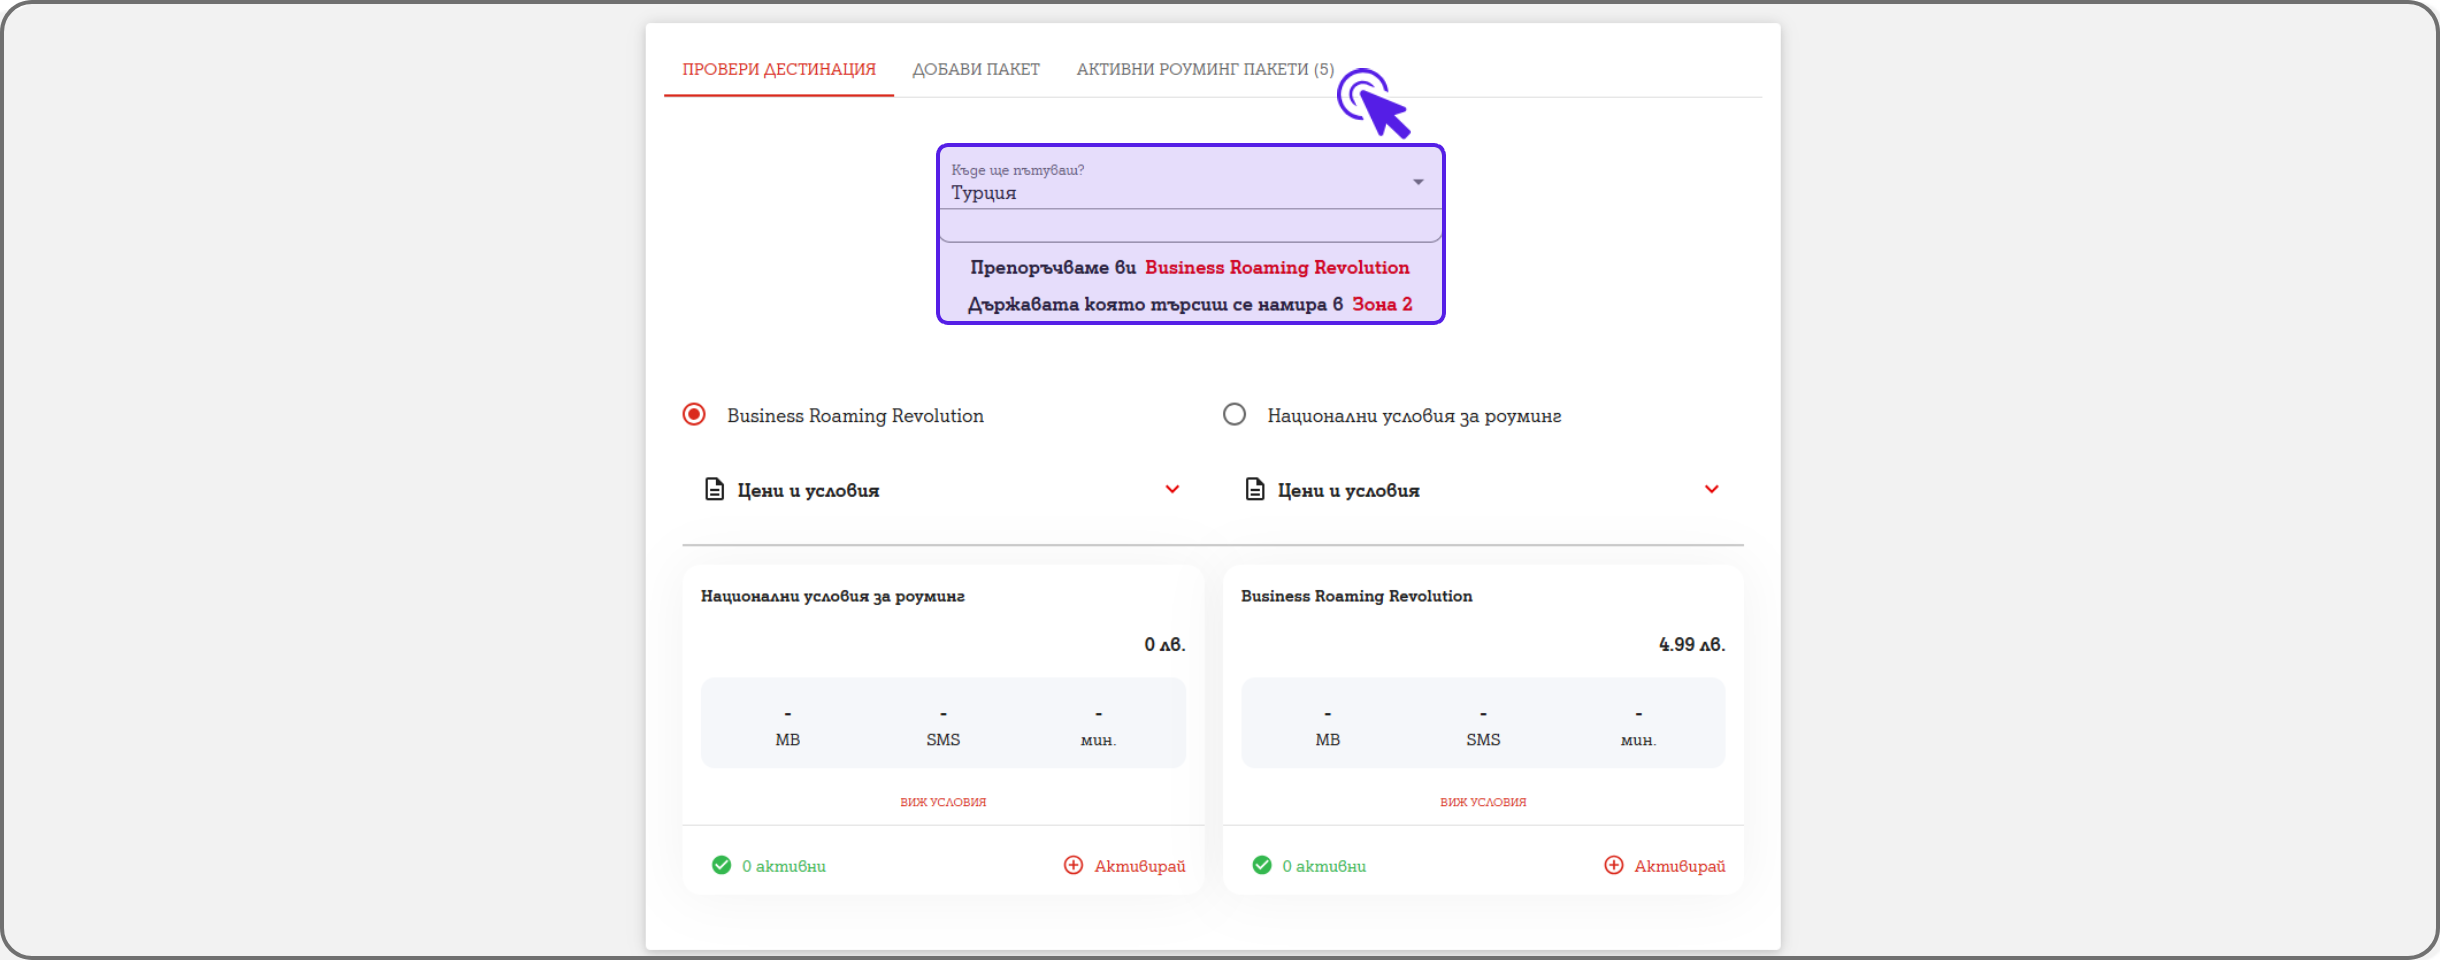Viewport: 2440px width, 960px height.
Task: Click ВИЖ УСЛОВИЯ in Business Roaming Revolution card
Action: pos(1483,802)
